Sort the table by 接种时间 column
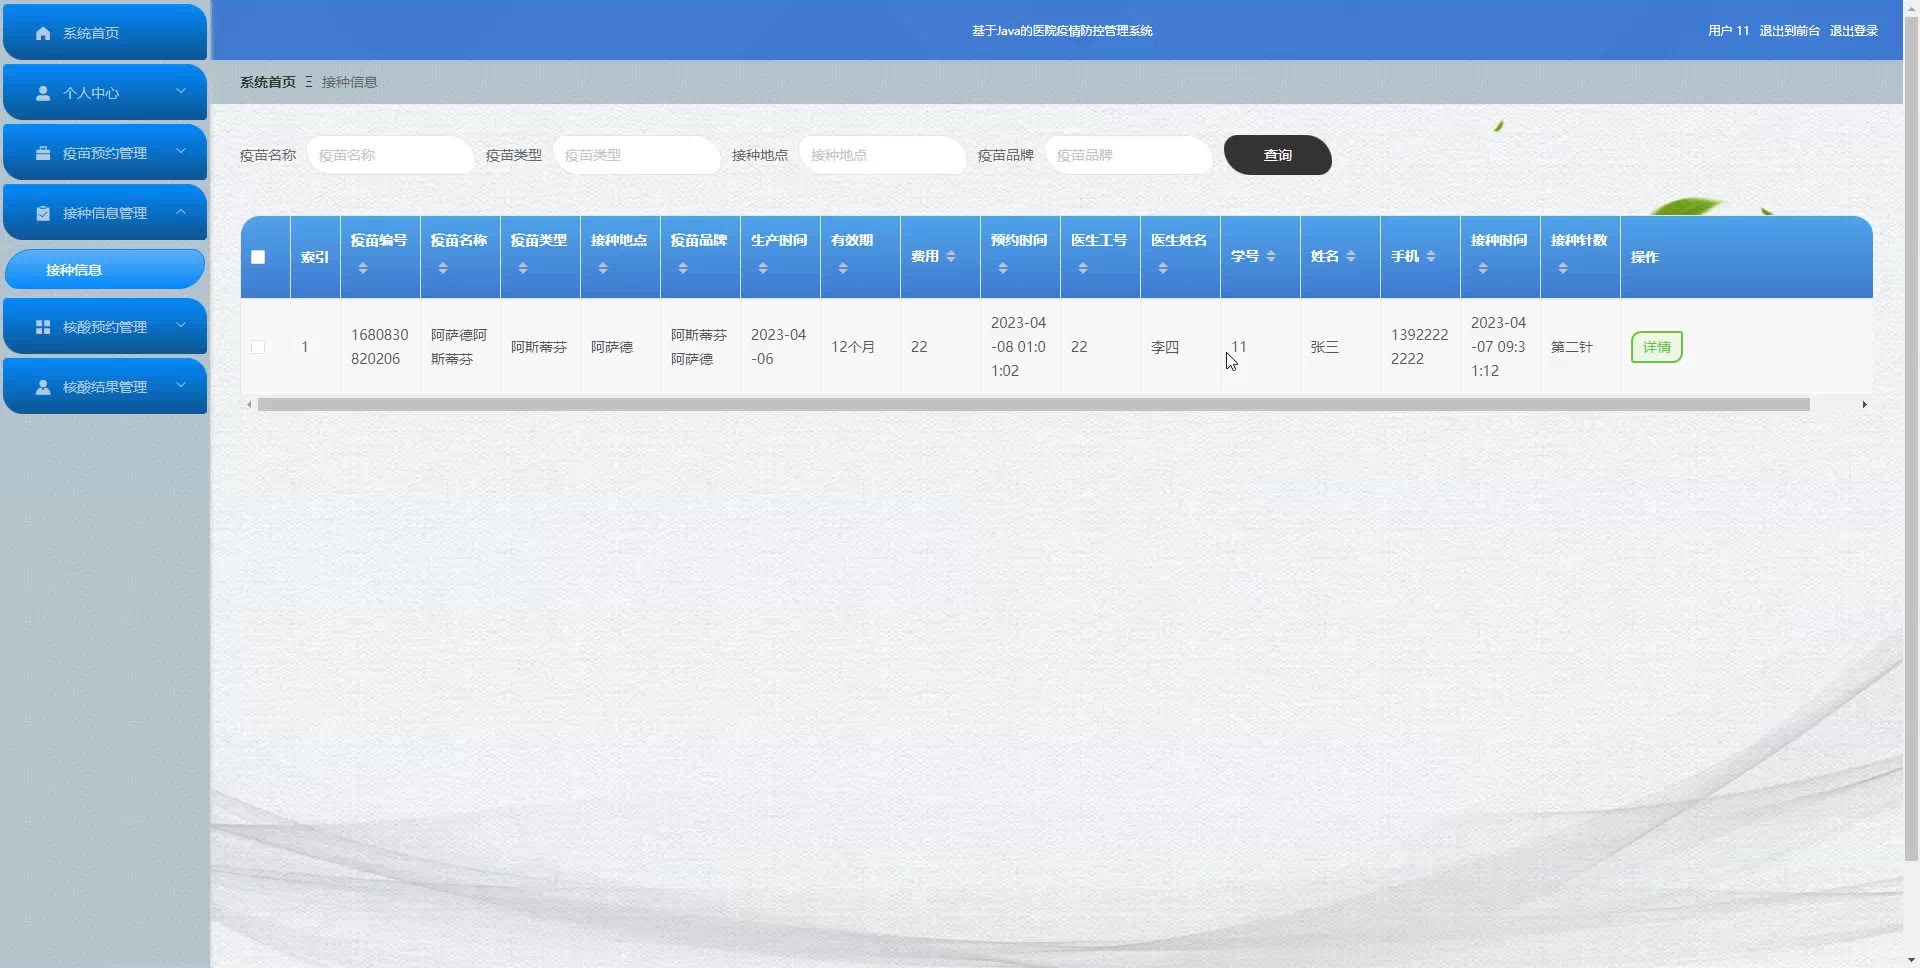 pos(1483,268)
